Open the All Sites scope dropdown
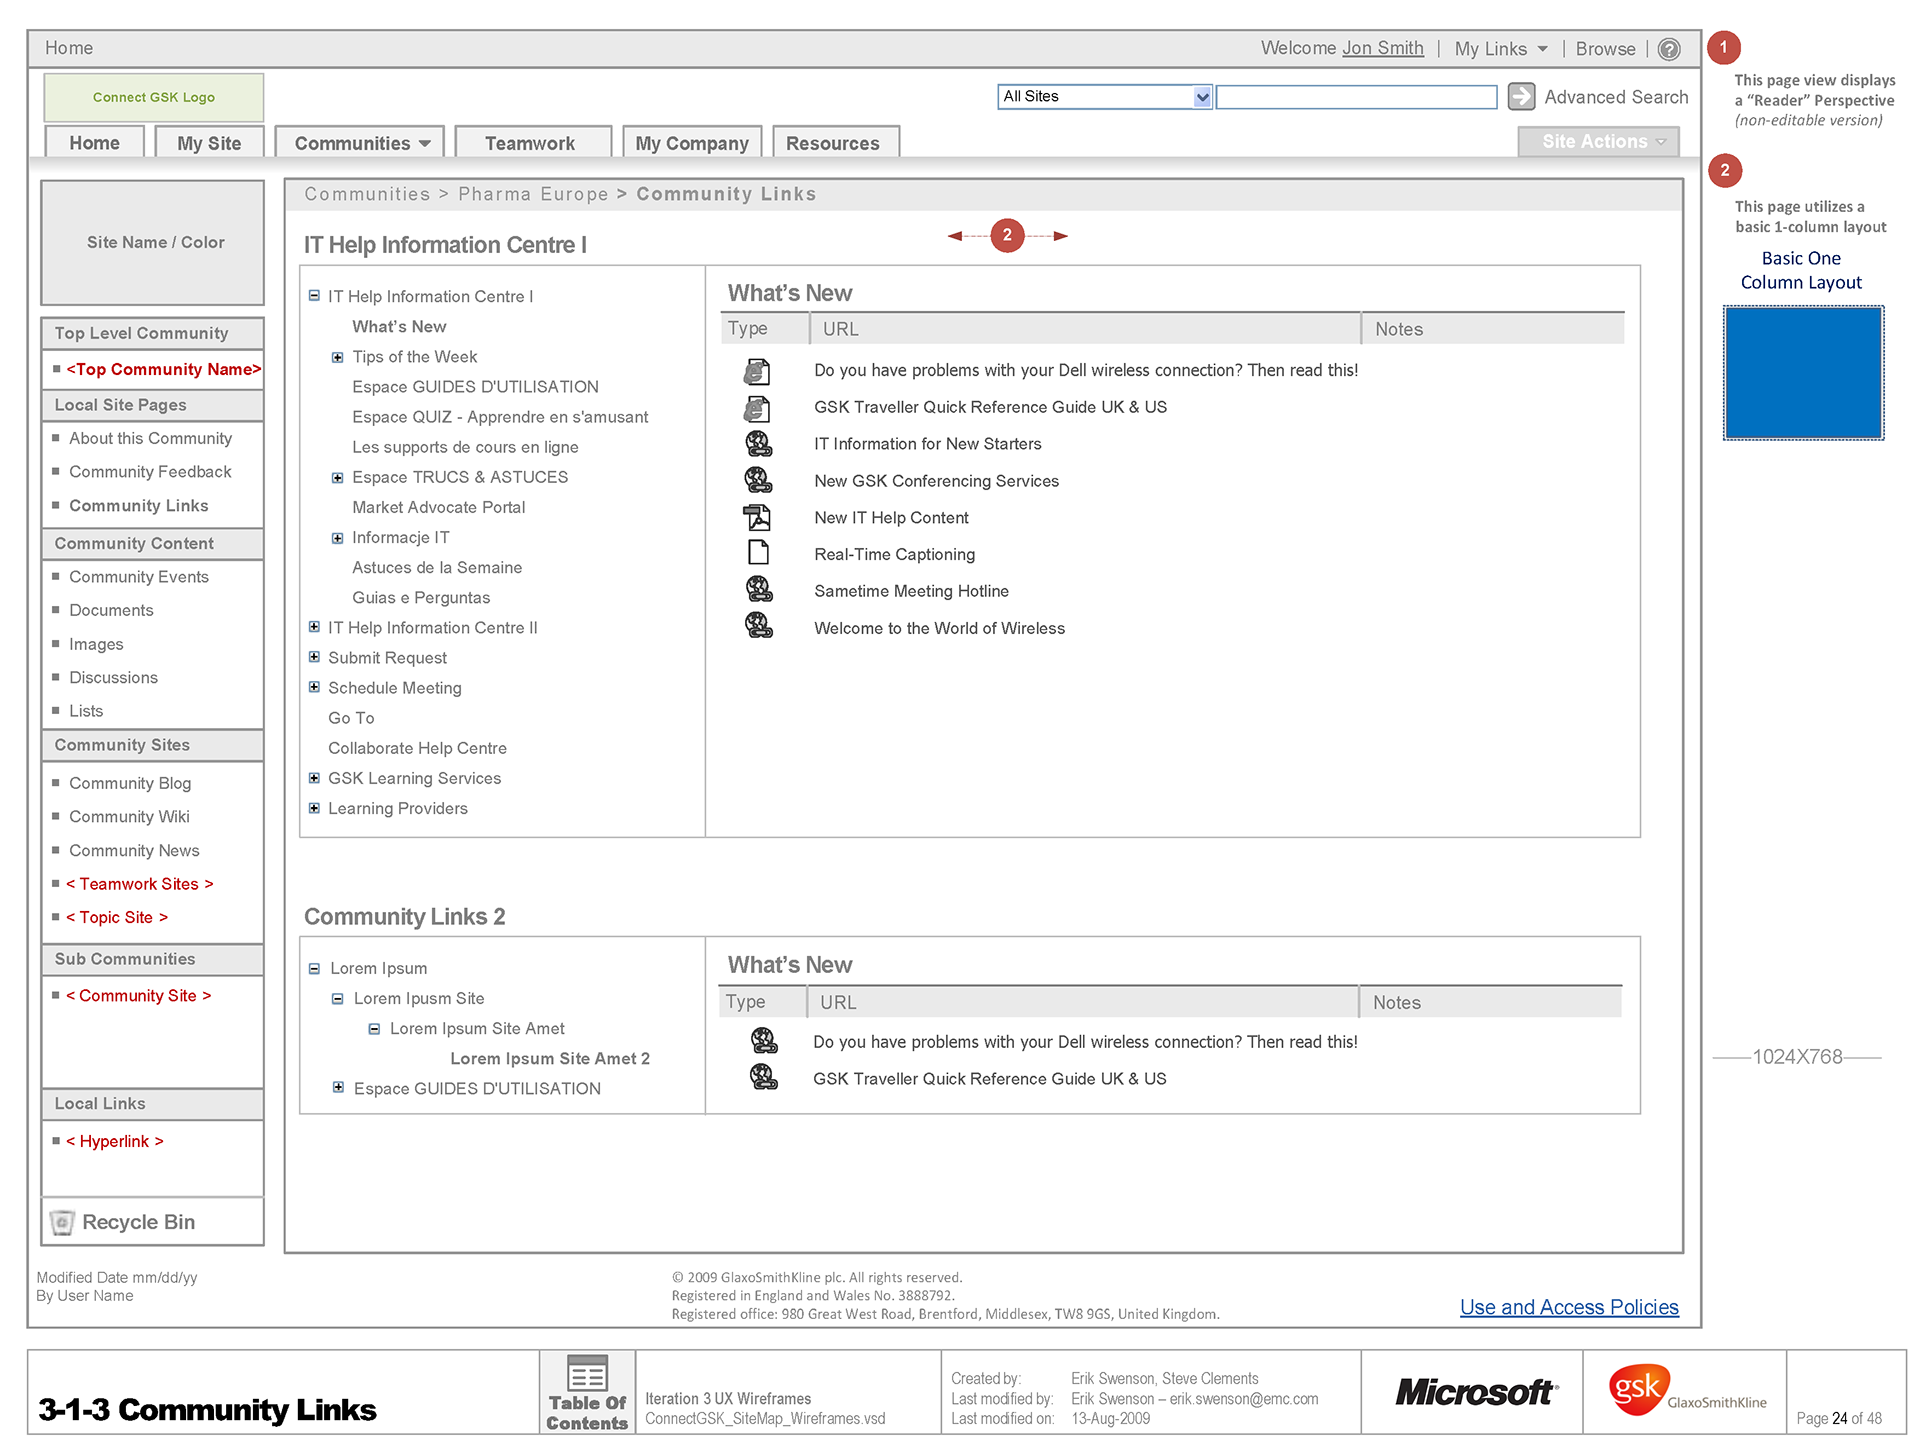 click(1202, 97)
